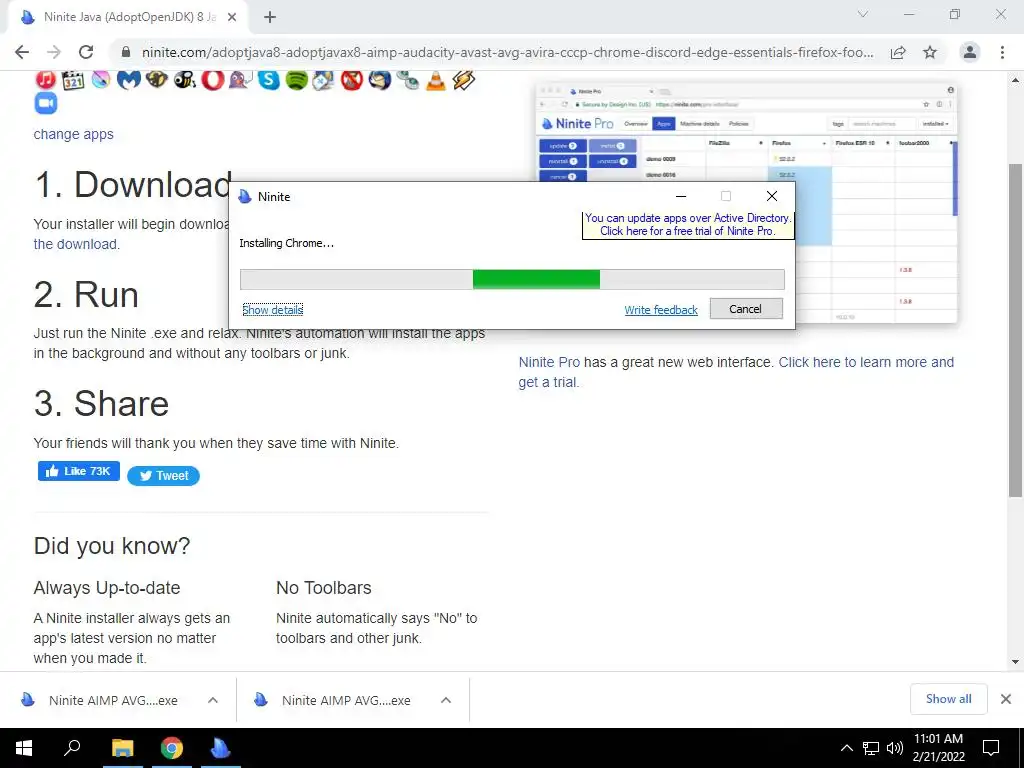Expand options for second download chevron
This screenshot has height=768, width=1024.
tap(446, 700)
